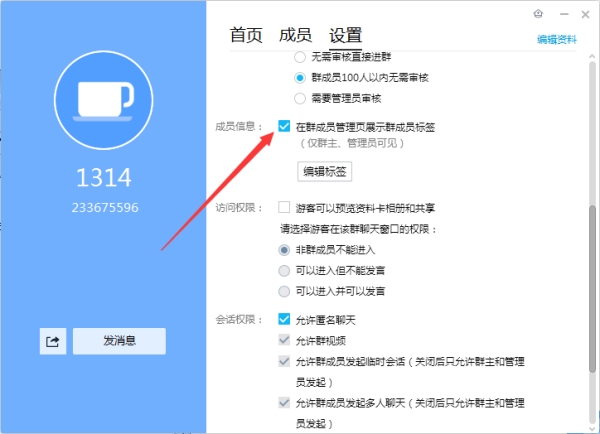Select the 设置 tab
This screenshot has width=600, height=434.
346,35
